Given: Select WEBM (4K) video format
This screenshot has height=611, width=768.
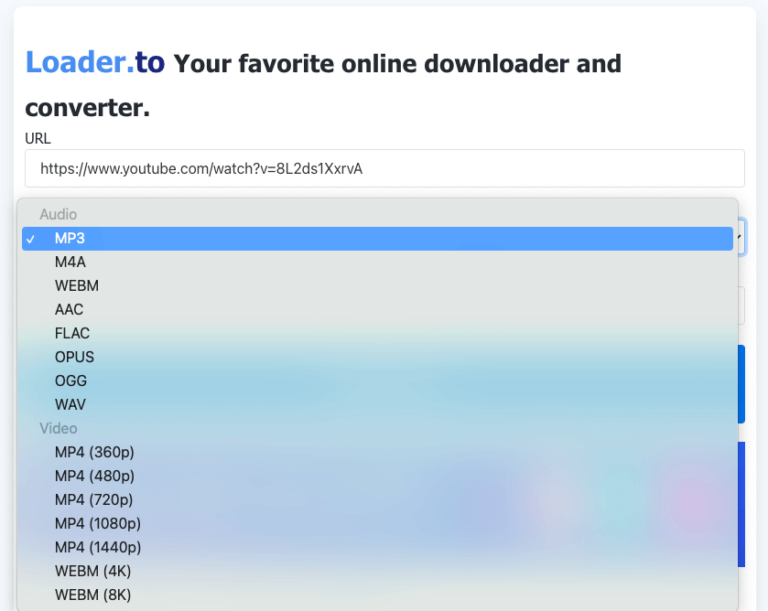Looking at the screenshot, I should click(93, 571).
